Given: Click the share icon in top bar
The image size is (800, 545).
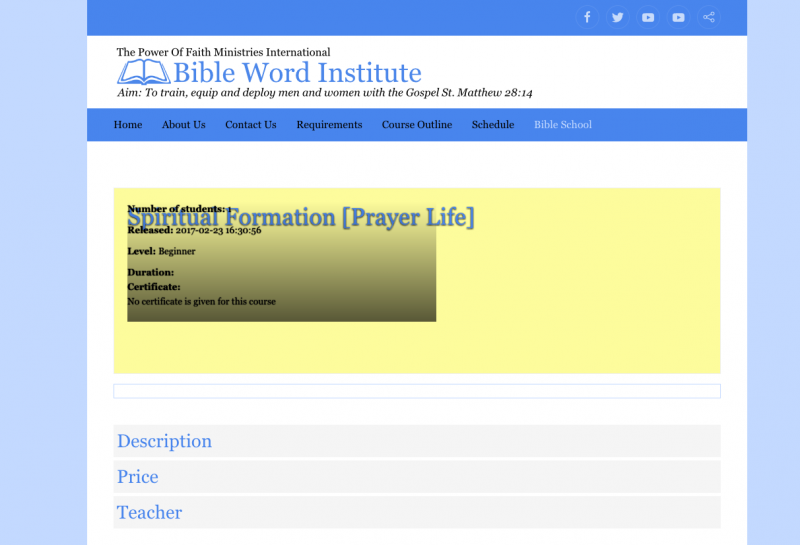Looking at the screenshot, I should coord(709,17).
